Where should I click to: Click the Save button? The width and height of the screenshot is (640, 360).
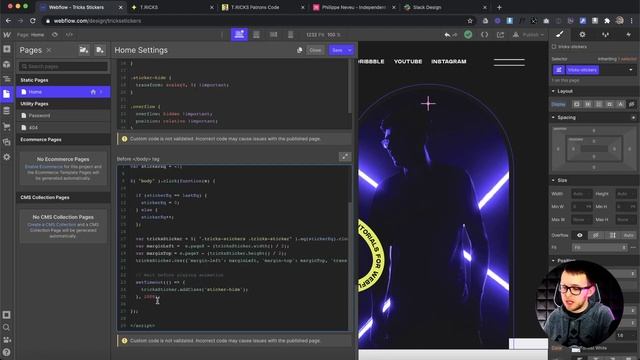tap(337, 50)
